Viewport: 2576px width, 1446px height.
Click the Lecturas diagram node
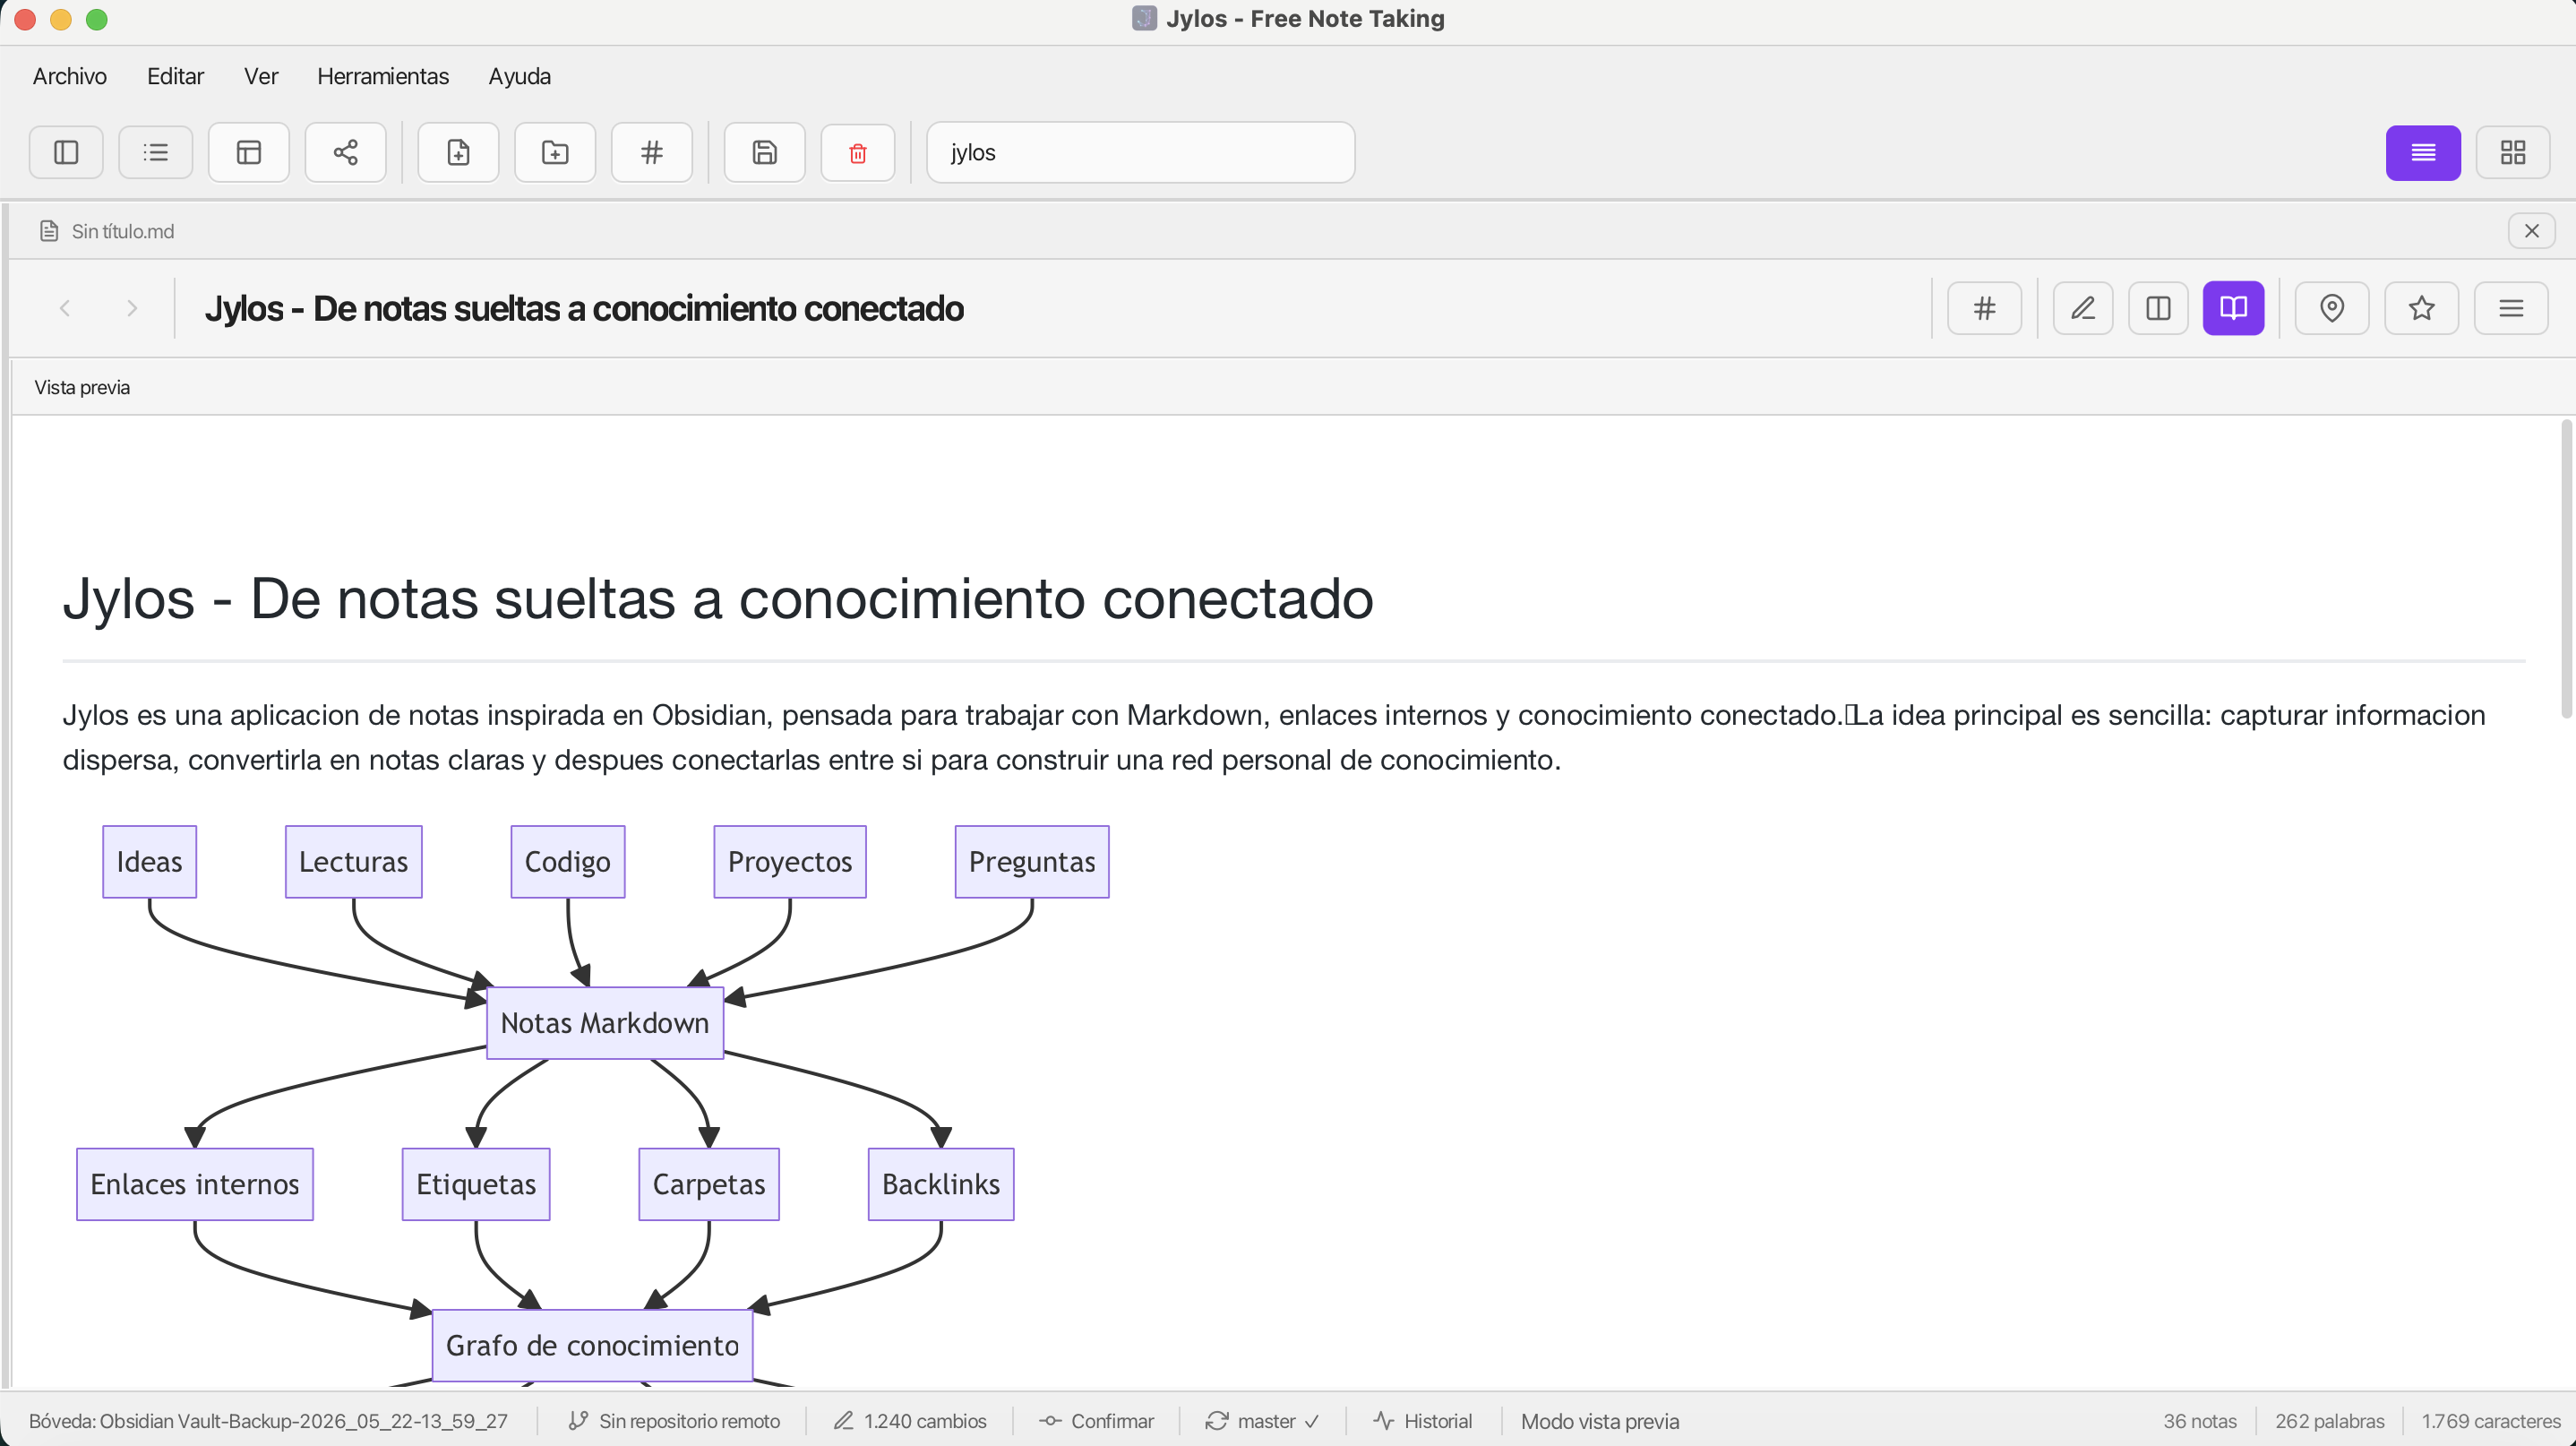coord(354,862)
